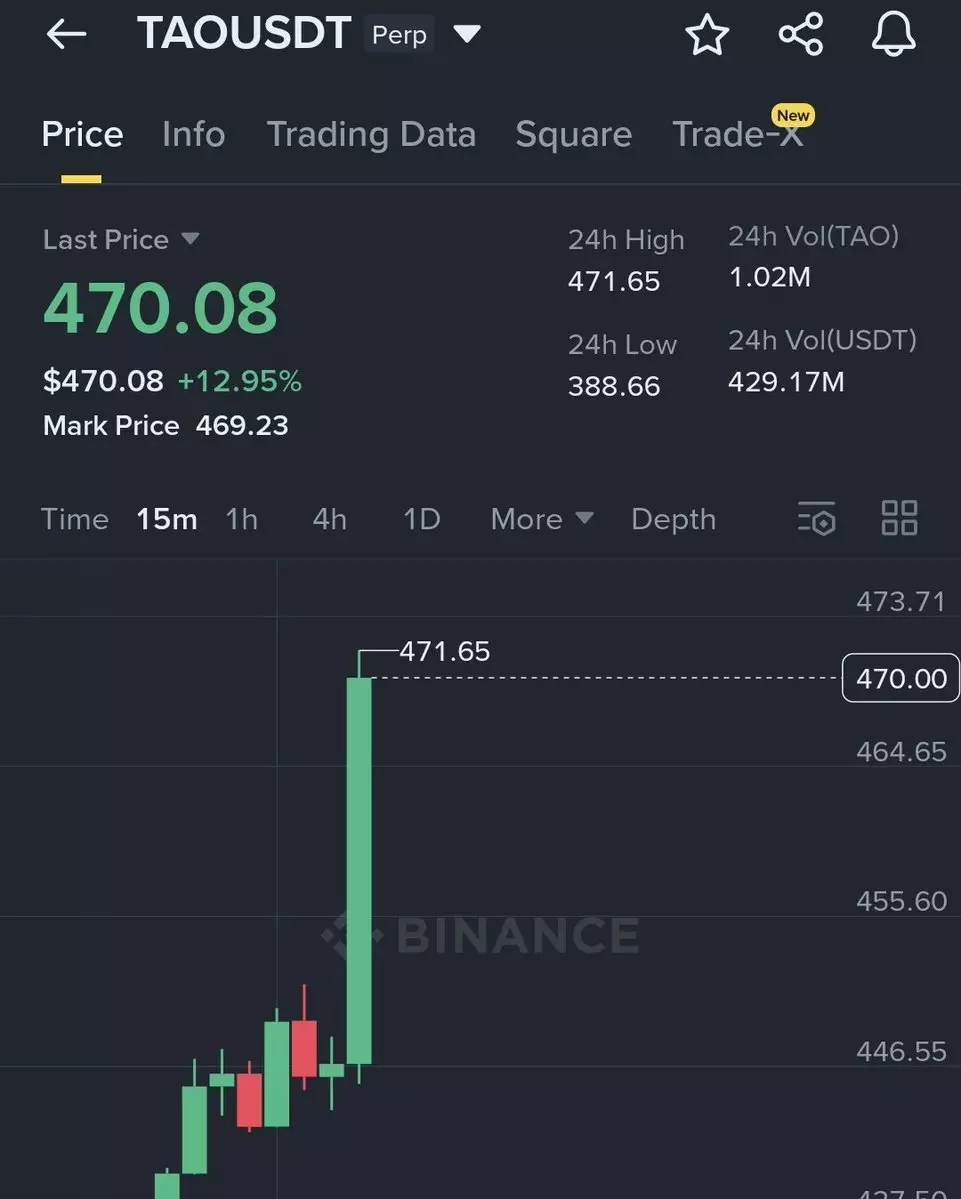Open the Trading Data tab
The height and width of the screenshot is (1199, 961).
click(371, 134)
